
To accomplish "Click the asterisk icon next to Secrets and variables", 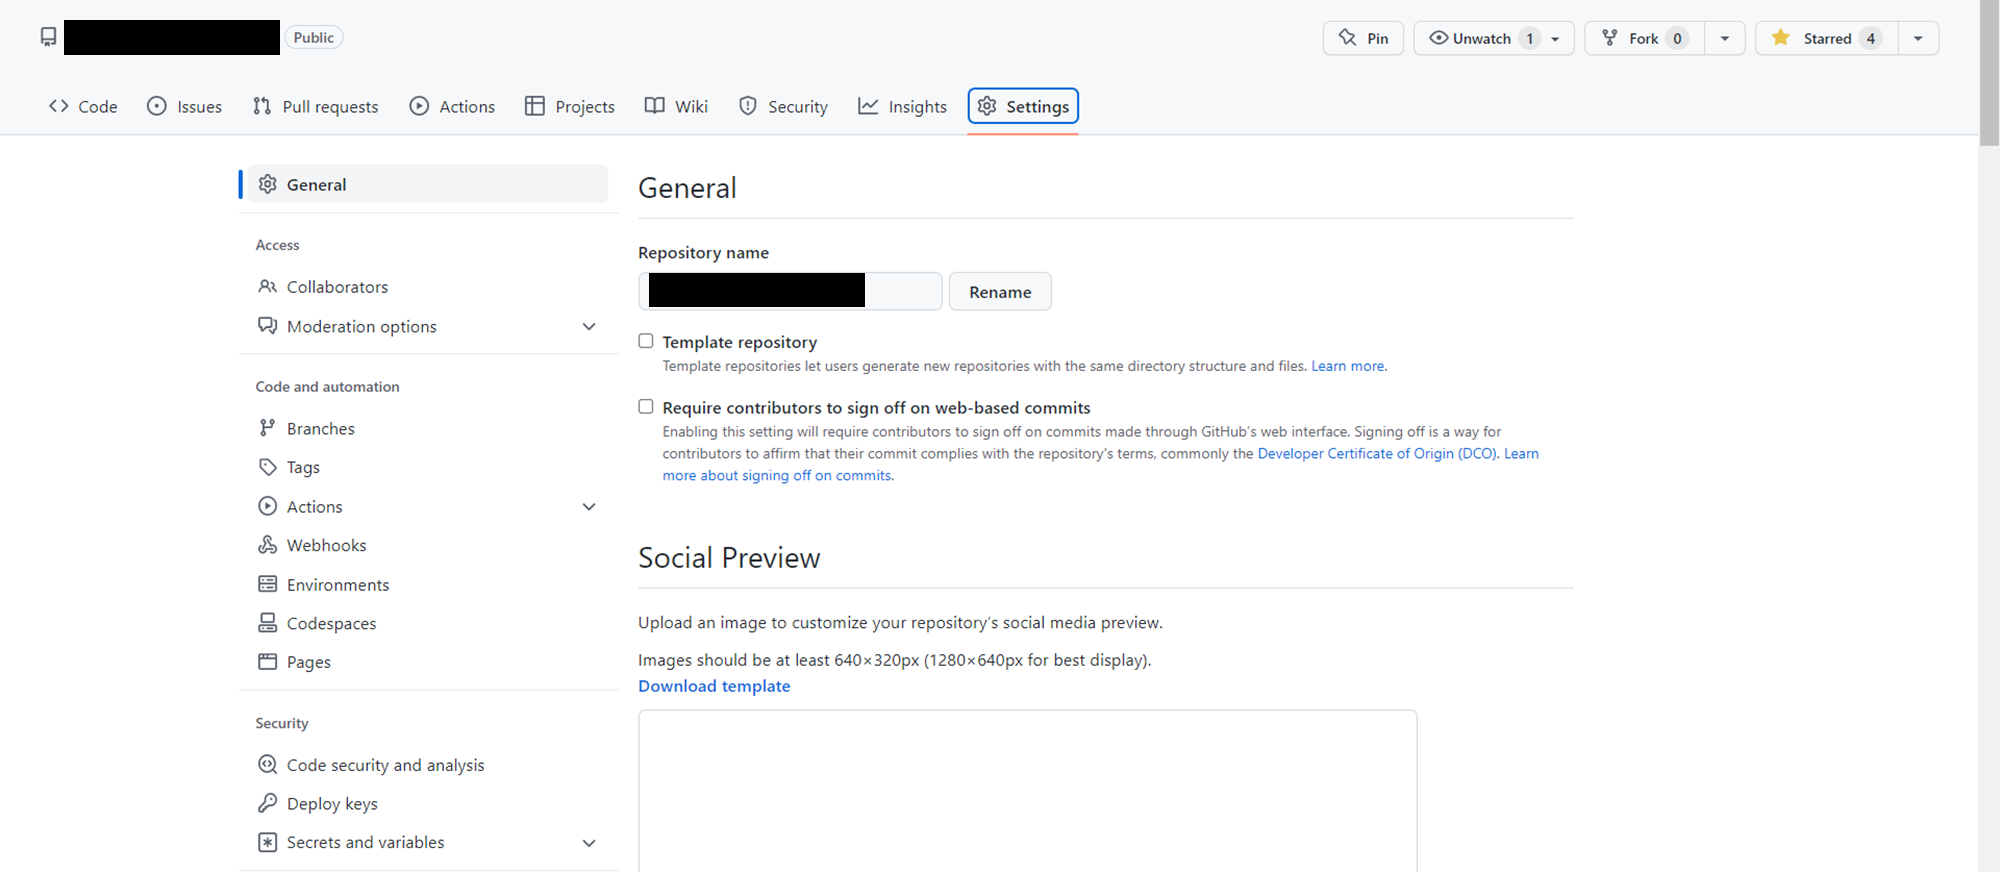I will 268,842.
